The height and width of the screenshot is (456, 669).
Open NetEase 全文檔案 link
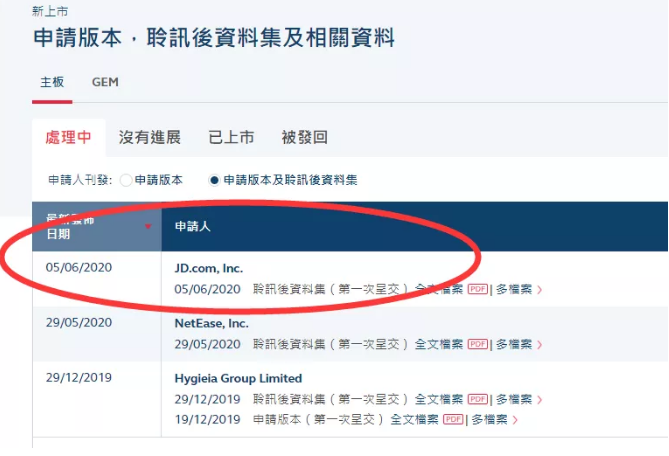pos(439,344)
